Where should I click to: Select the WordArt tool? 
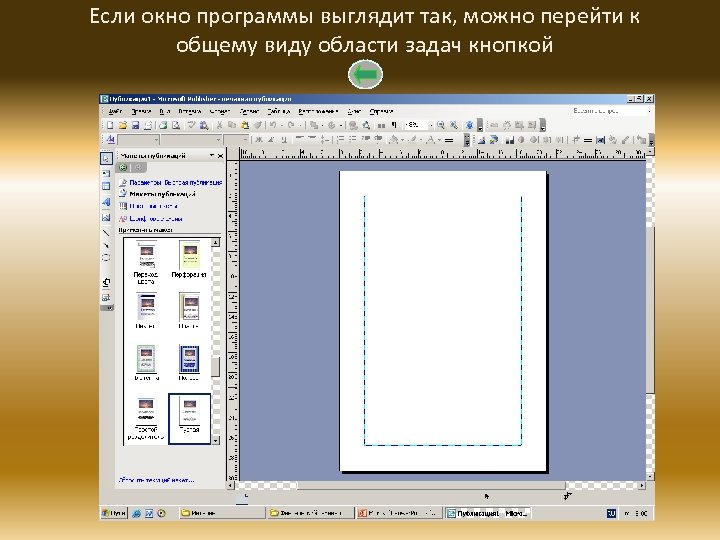(107, 202)
